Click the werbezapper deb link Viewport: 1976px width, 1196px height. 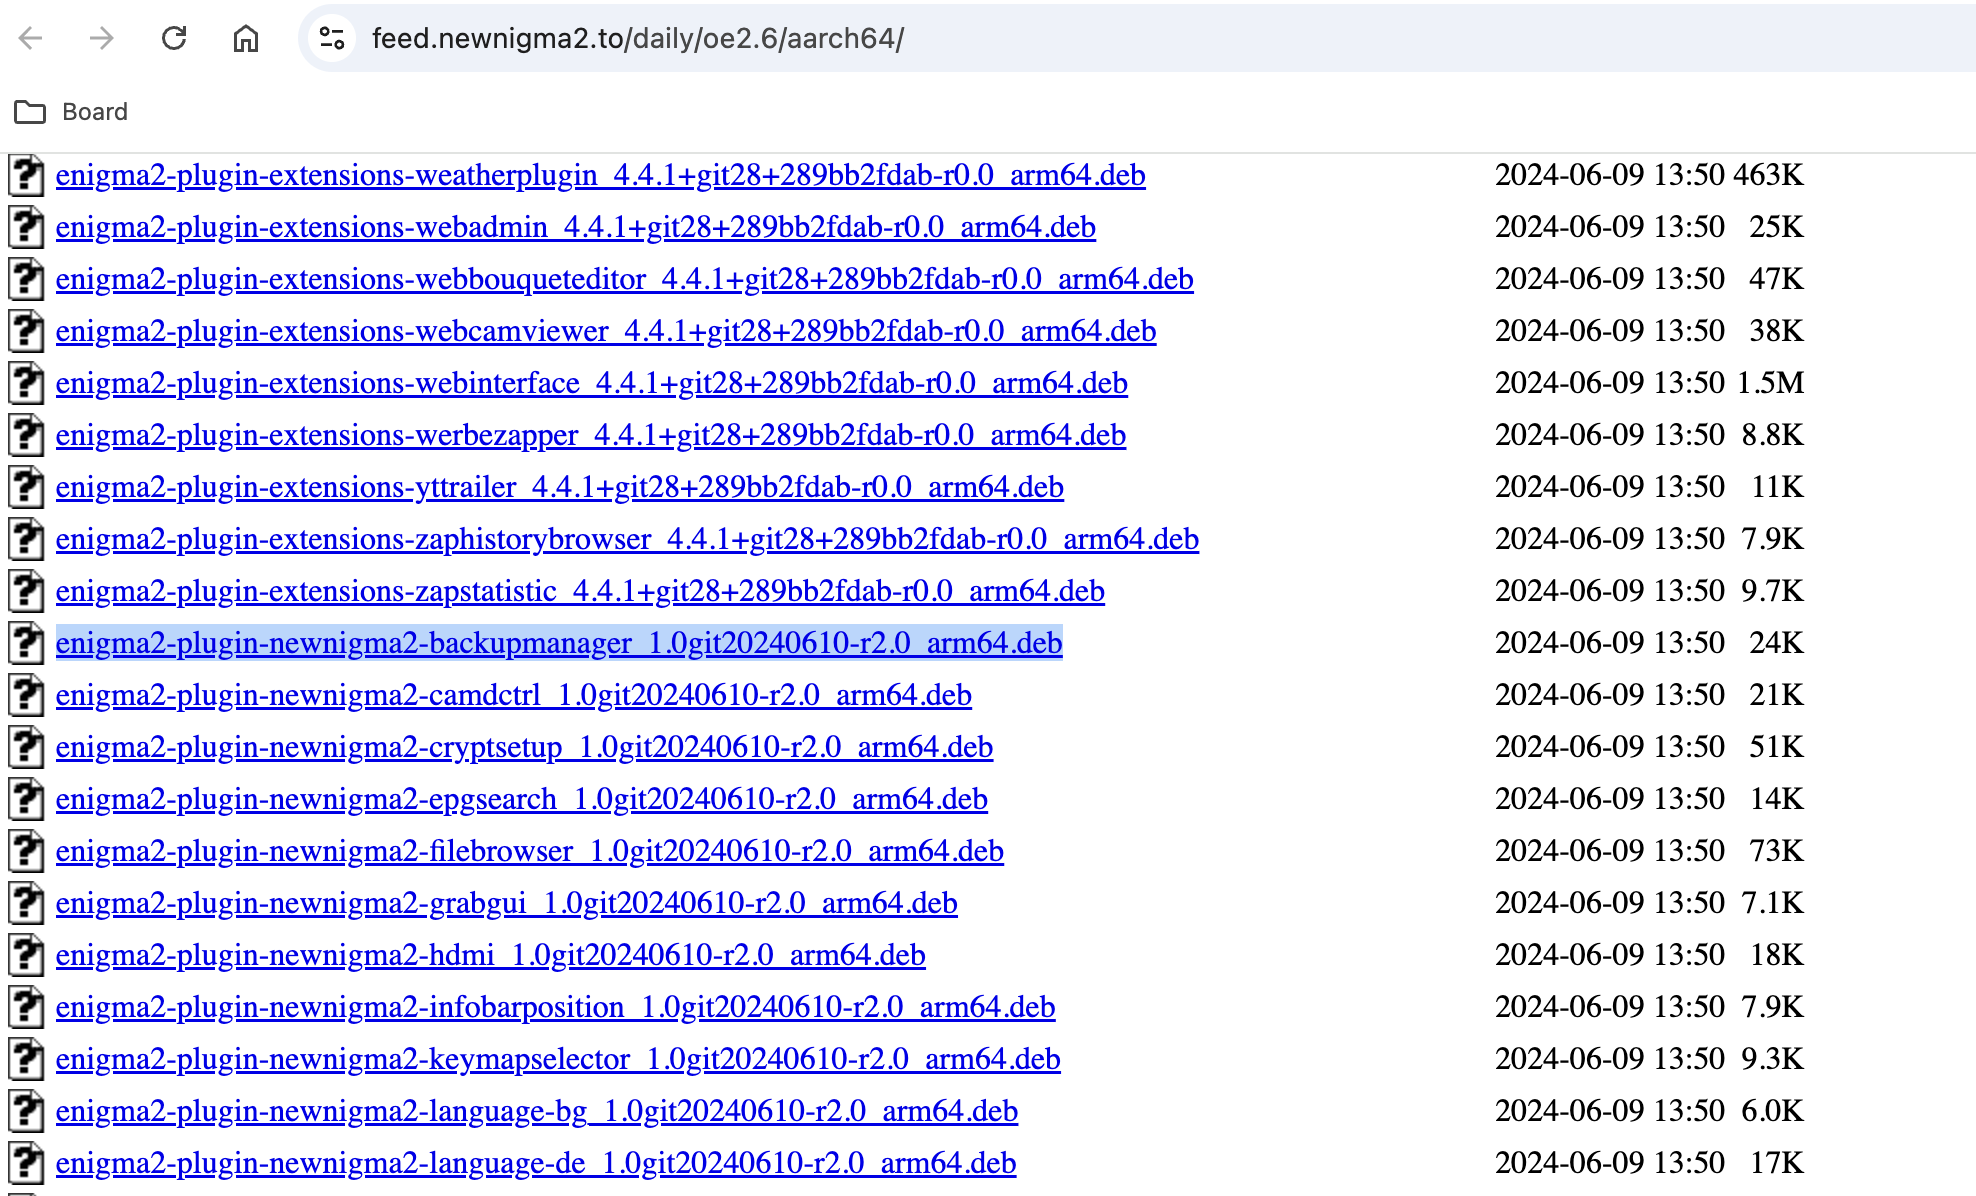(590, 436)
